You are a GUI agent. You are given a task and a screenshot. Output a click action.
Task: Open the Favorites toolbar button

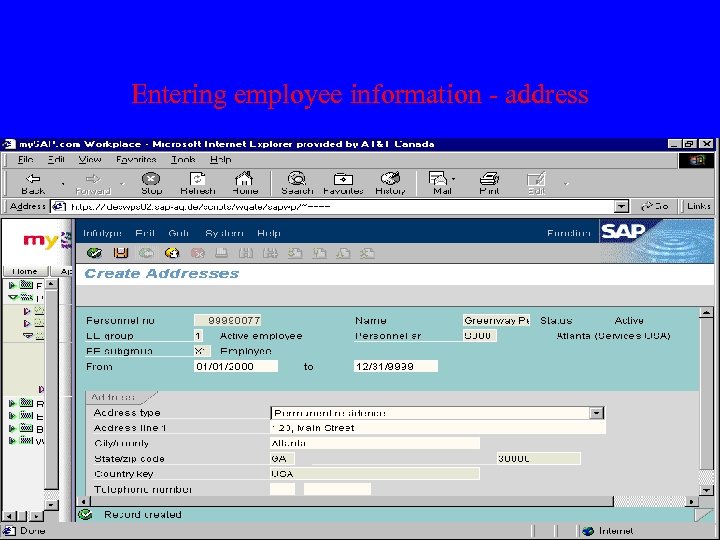pos(343,184)
